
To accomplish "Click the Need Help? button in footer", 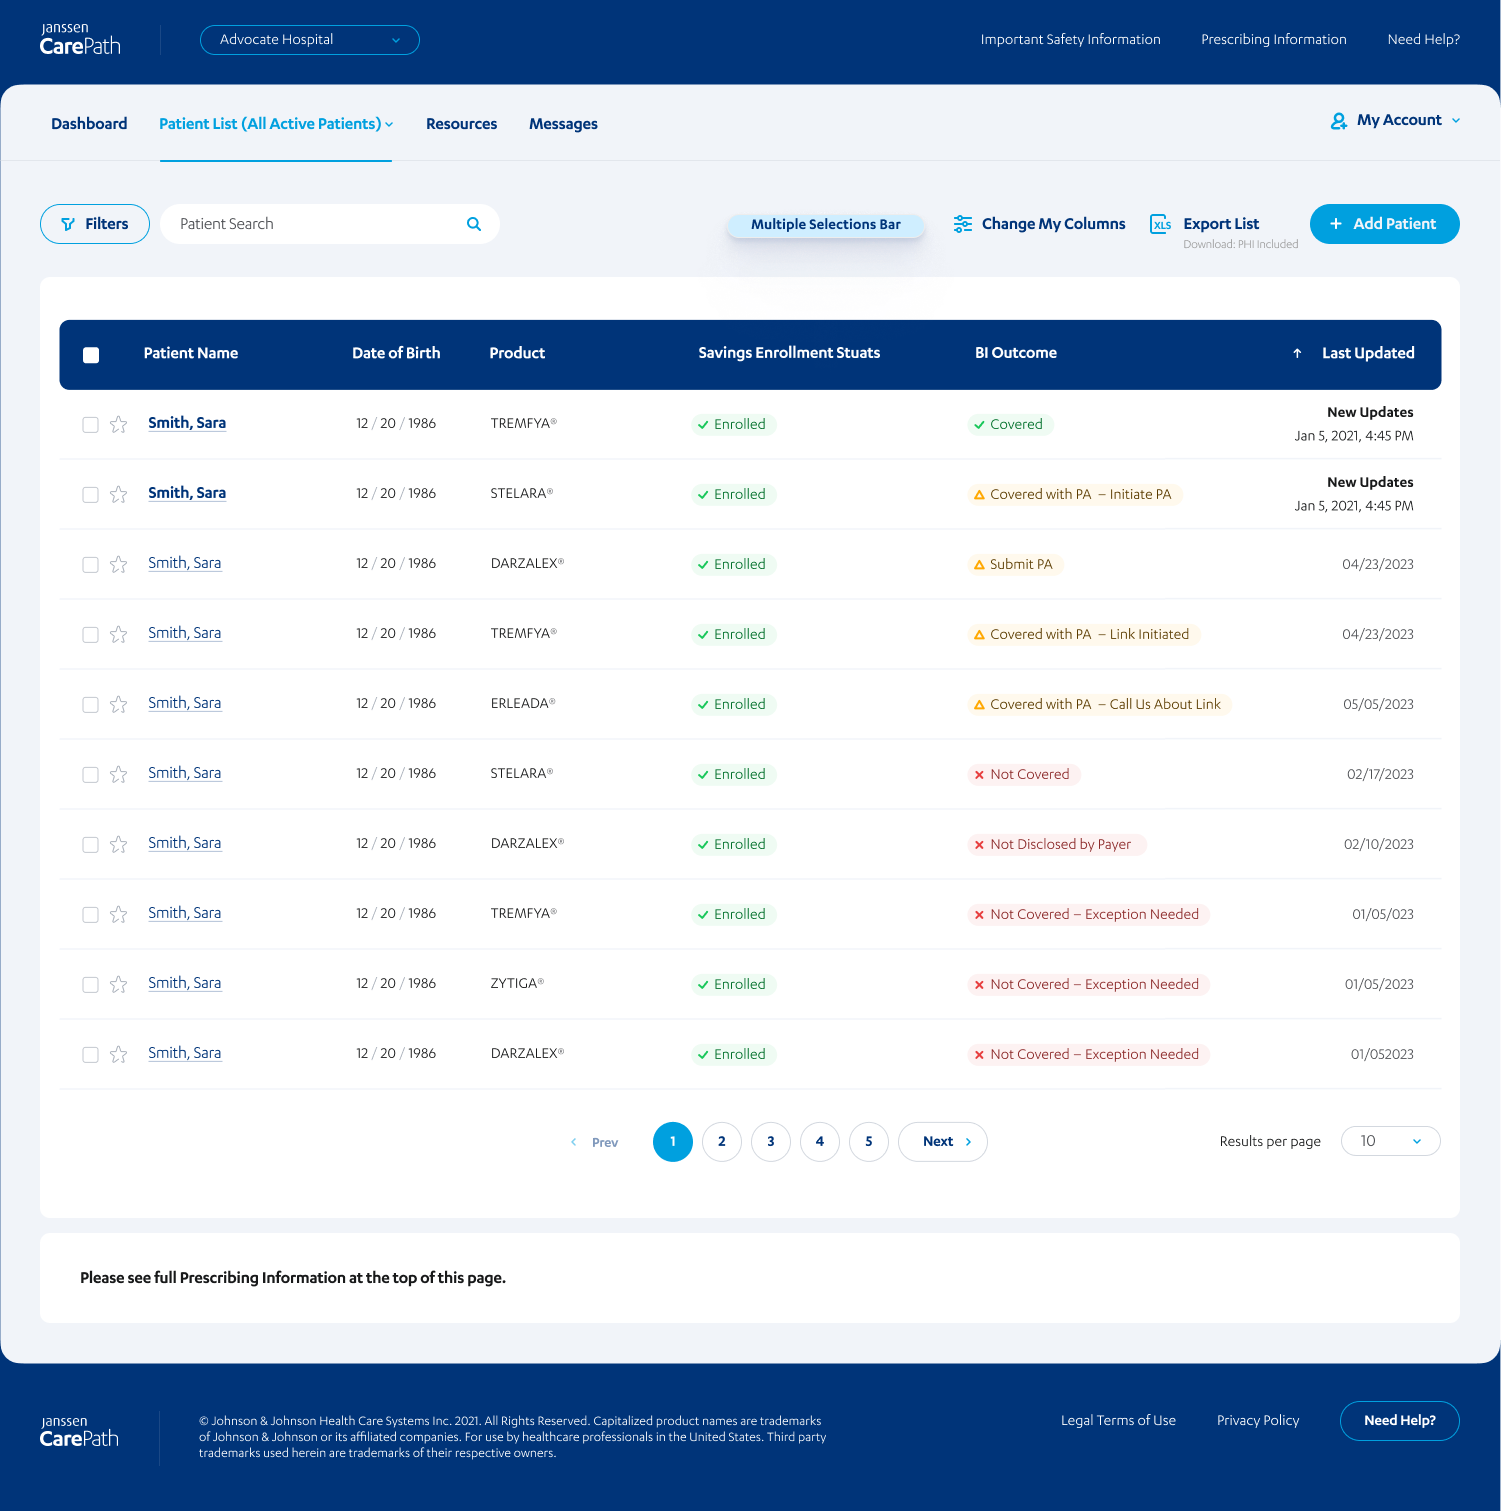I will [1399, 1421].
